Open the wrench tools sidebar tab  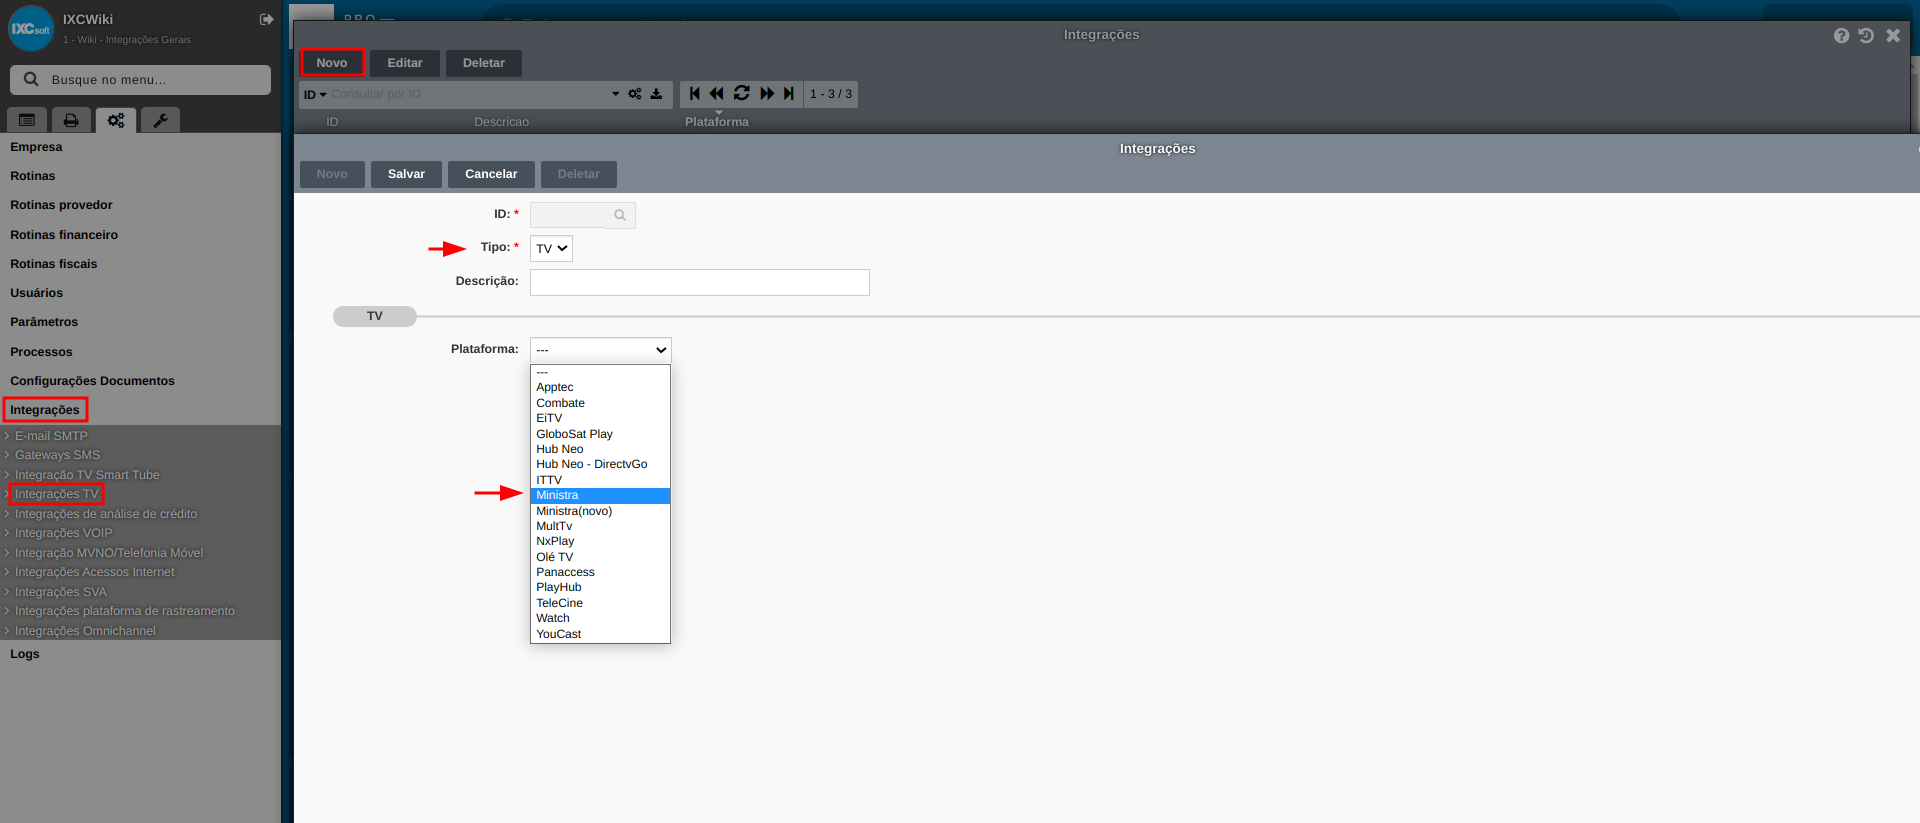point(160,120)
